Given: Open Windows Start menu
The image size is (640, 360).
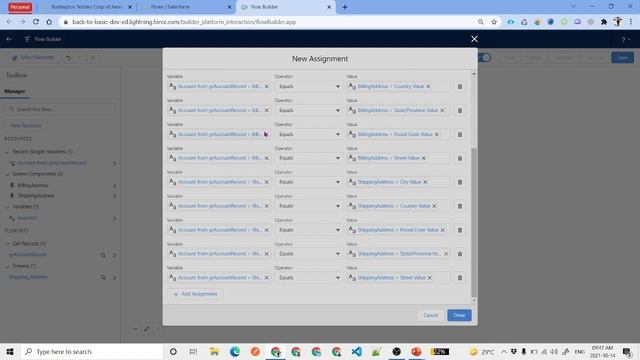Looking at the screenshot, I should point(10,351).
